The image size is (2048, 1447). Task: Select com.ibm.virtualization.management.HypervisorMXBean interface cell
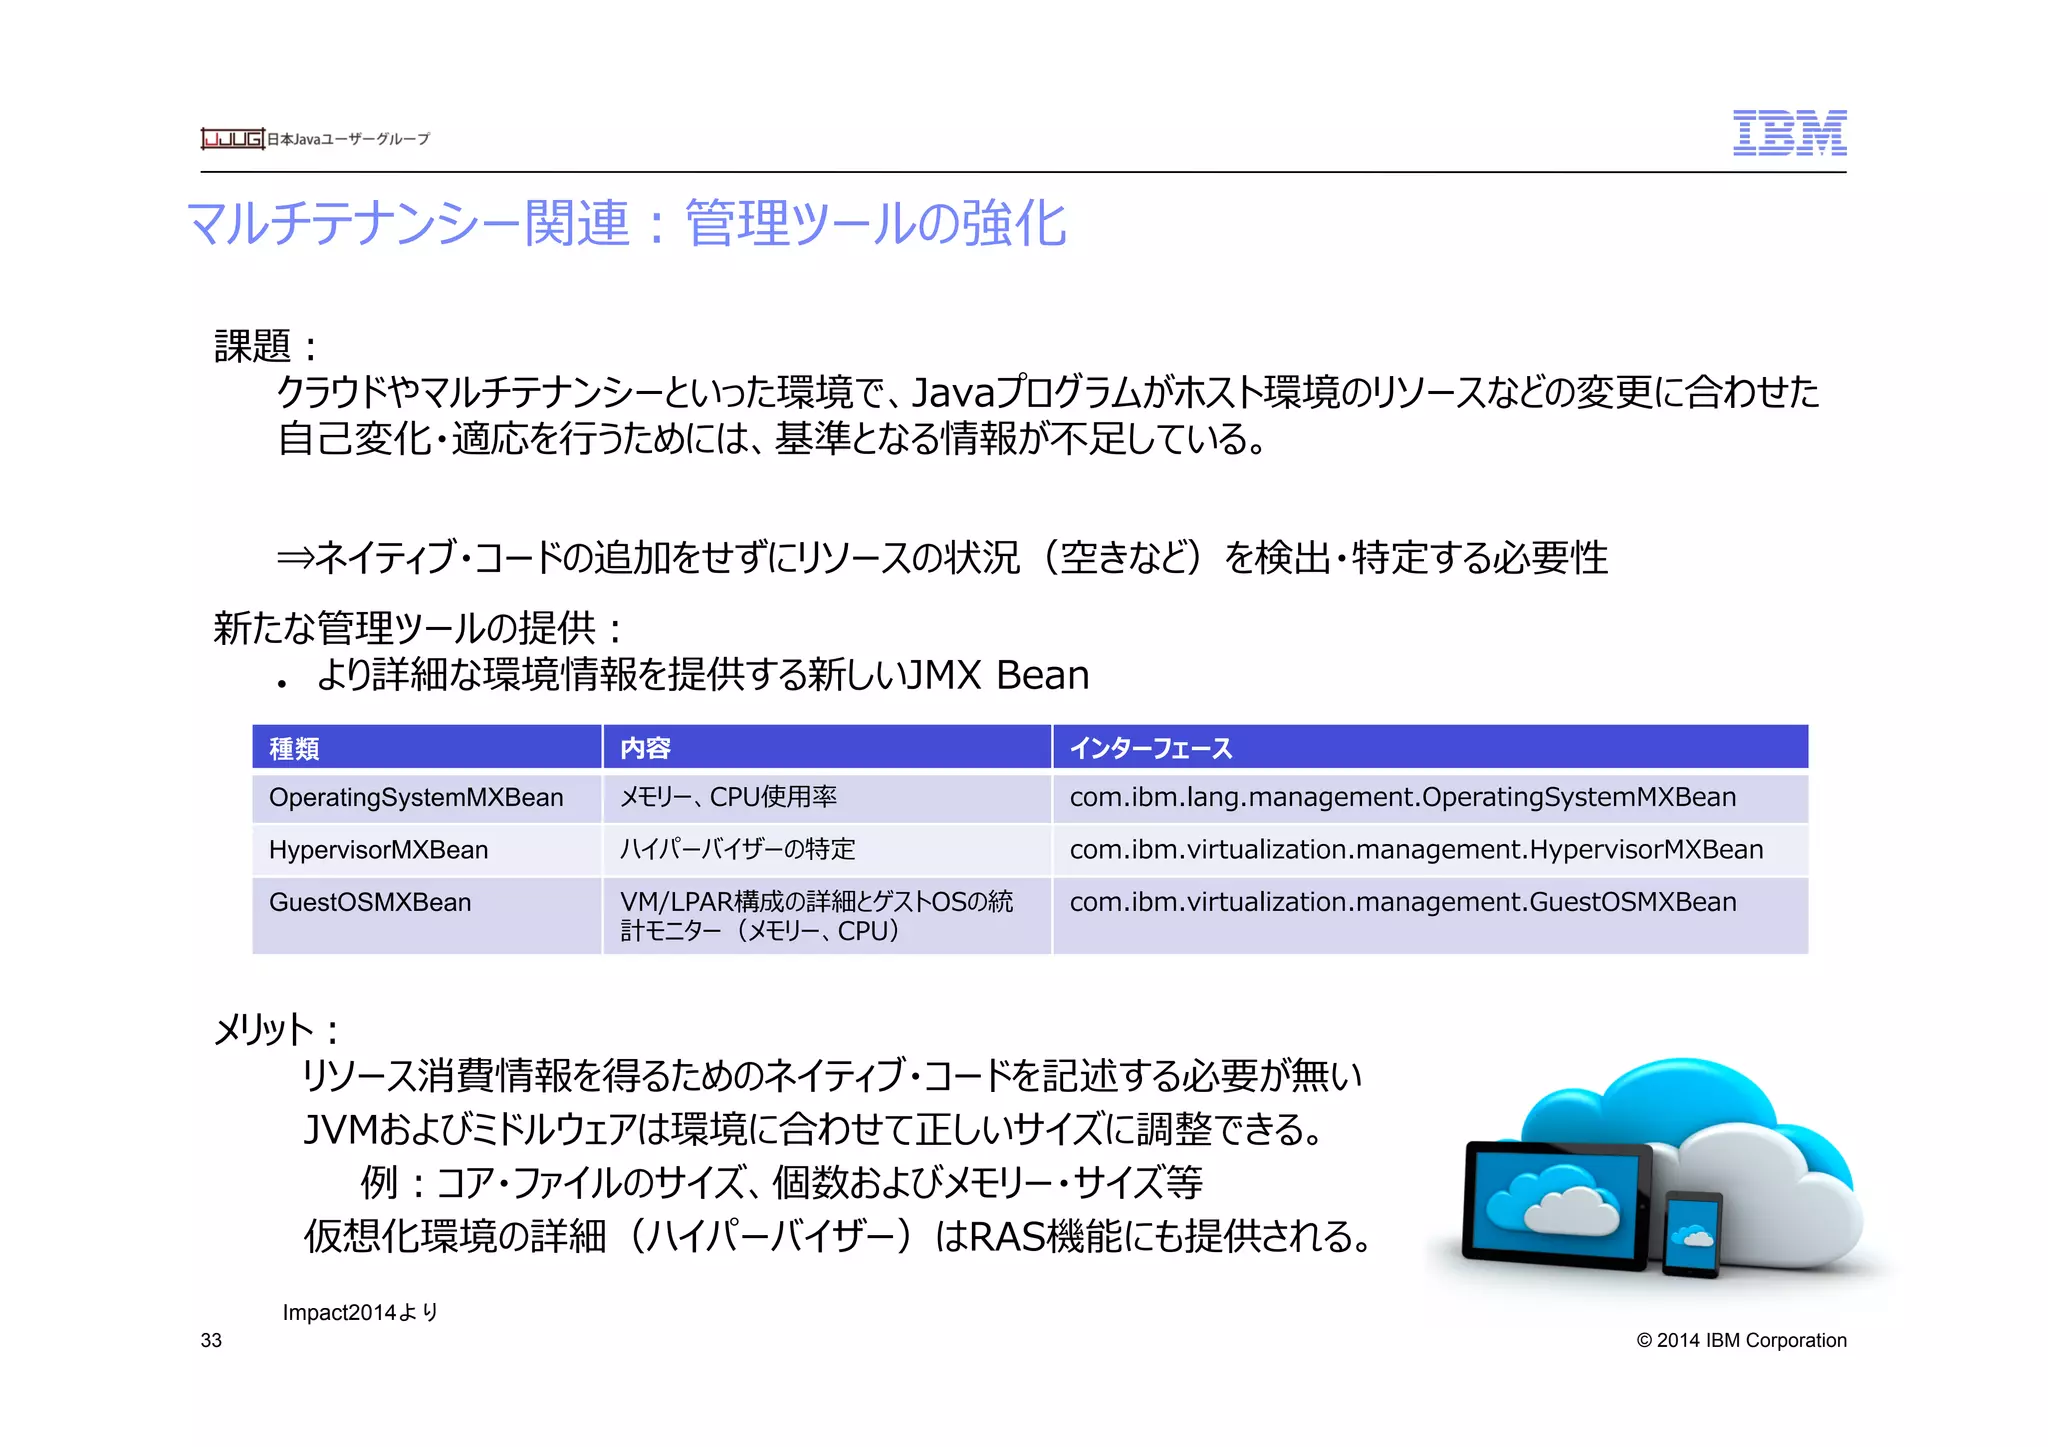coord(1431,850)
